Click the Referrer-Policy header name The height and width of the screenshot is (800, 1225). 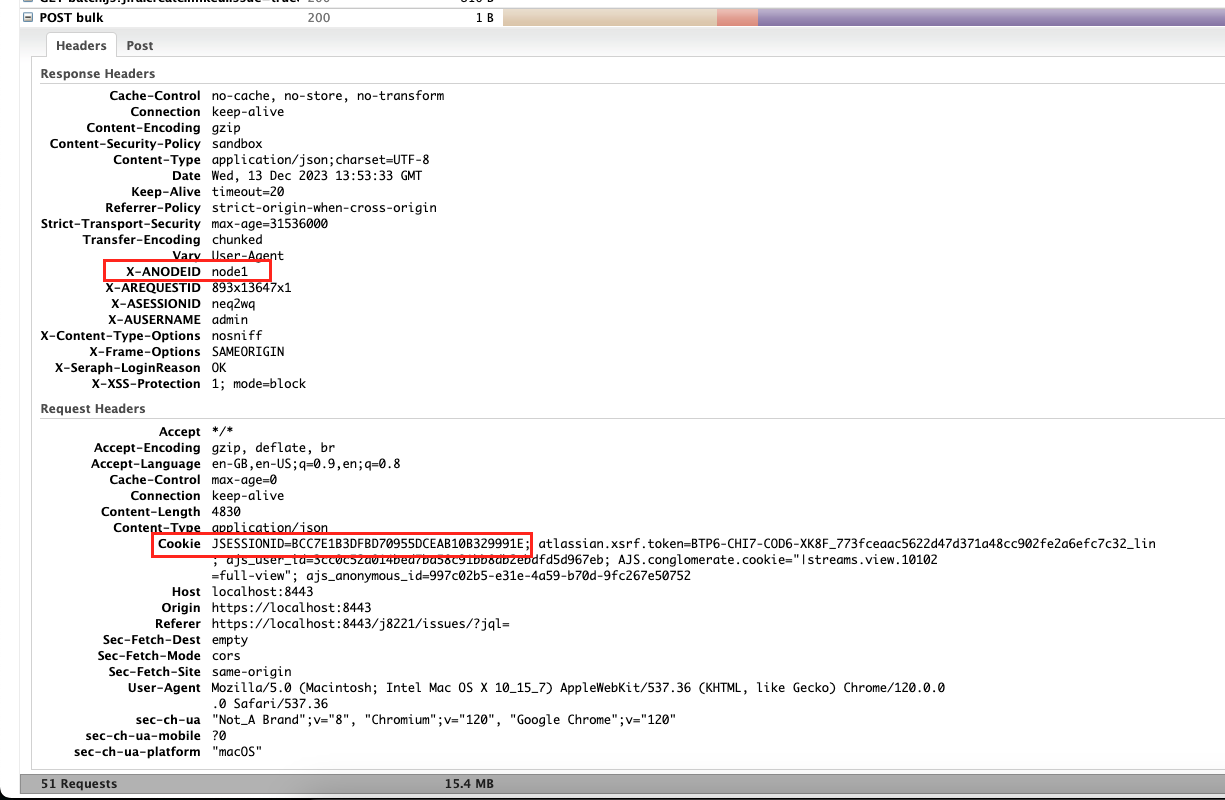[x=153, y=208]
